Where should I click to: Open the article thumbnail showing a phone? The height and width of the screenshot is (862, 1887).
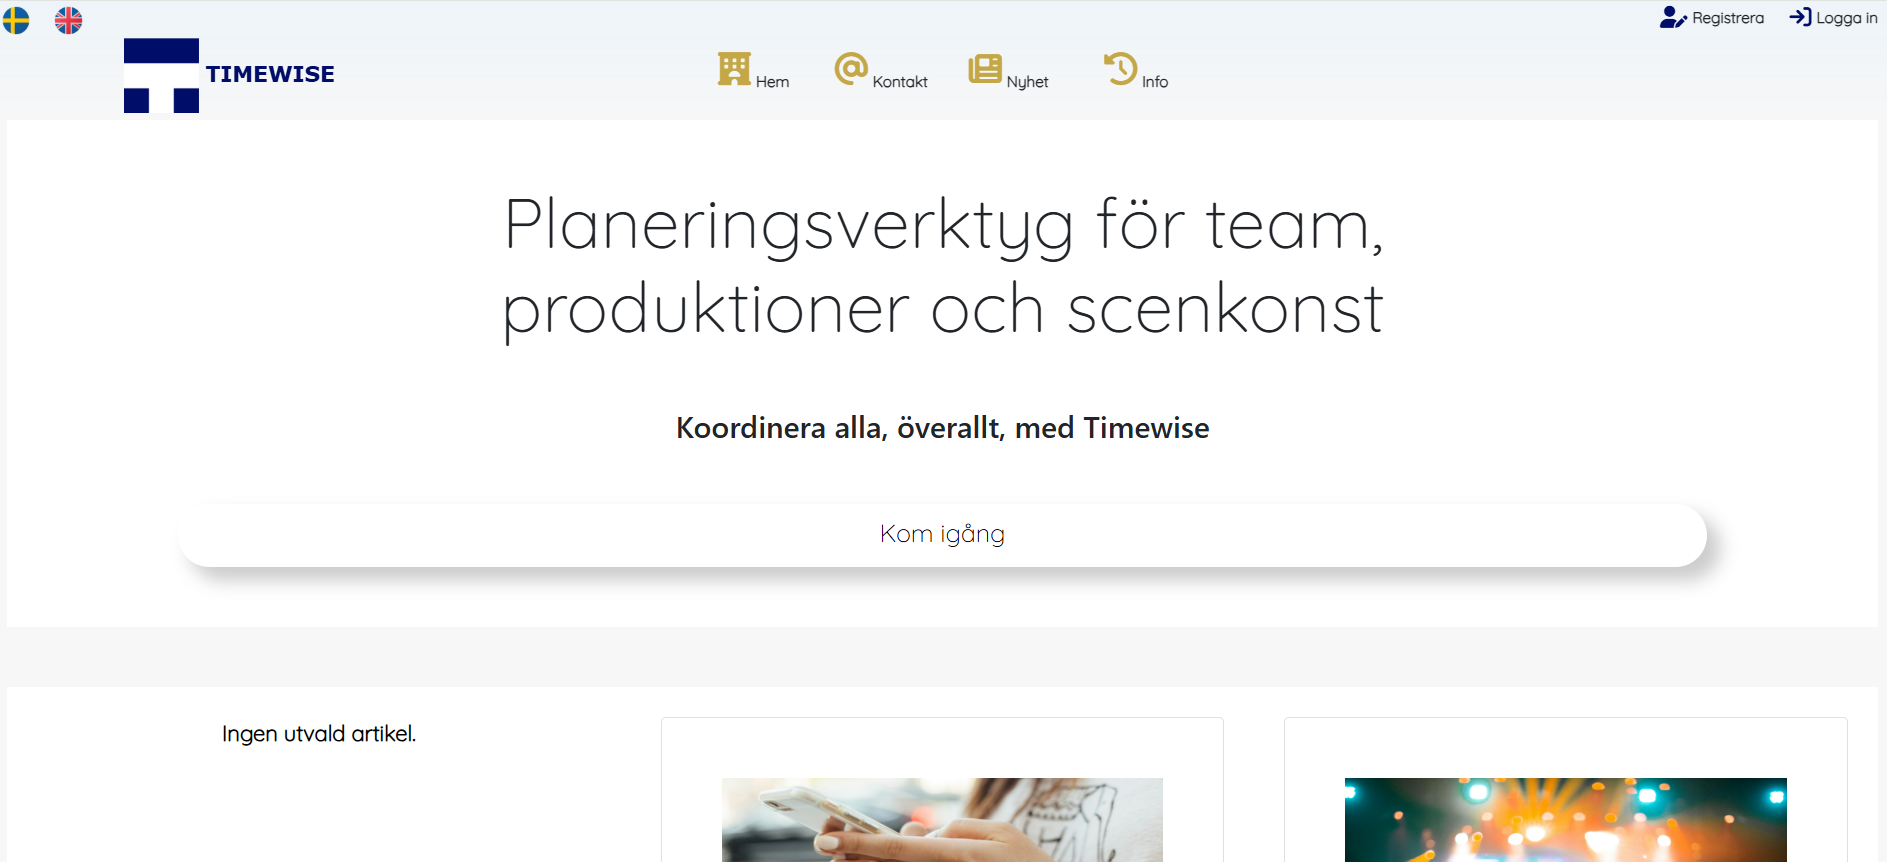pos(942,820)
